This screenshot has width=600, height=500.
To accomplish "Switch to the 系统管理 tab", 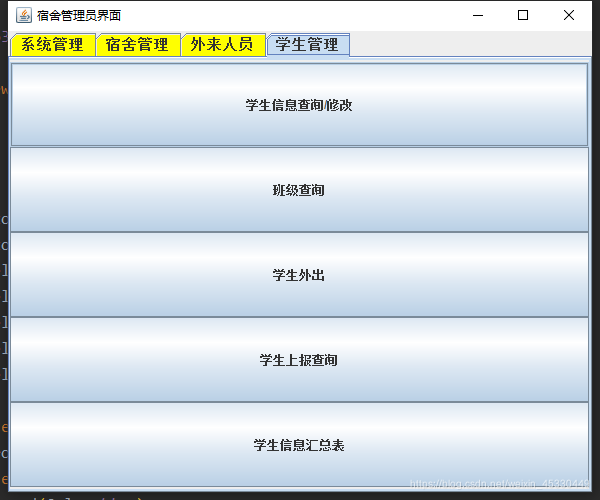I will [x=53, y=45].
